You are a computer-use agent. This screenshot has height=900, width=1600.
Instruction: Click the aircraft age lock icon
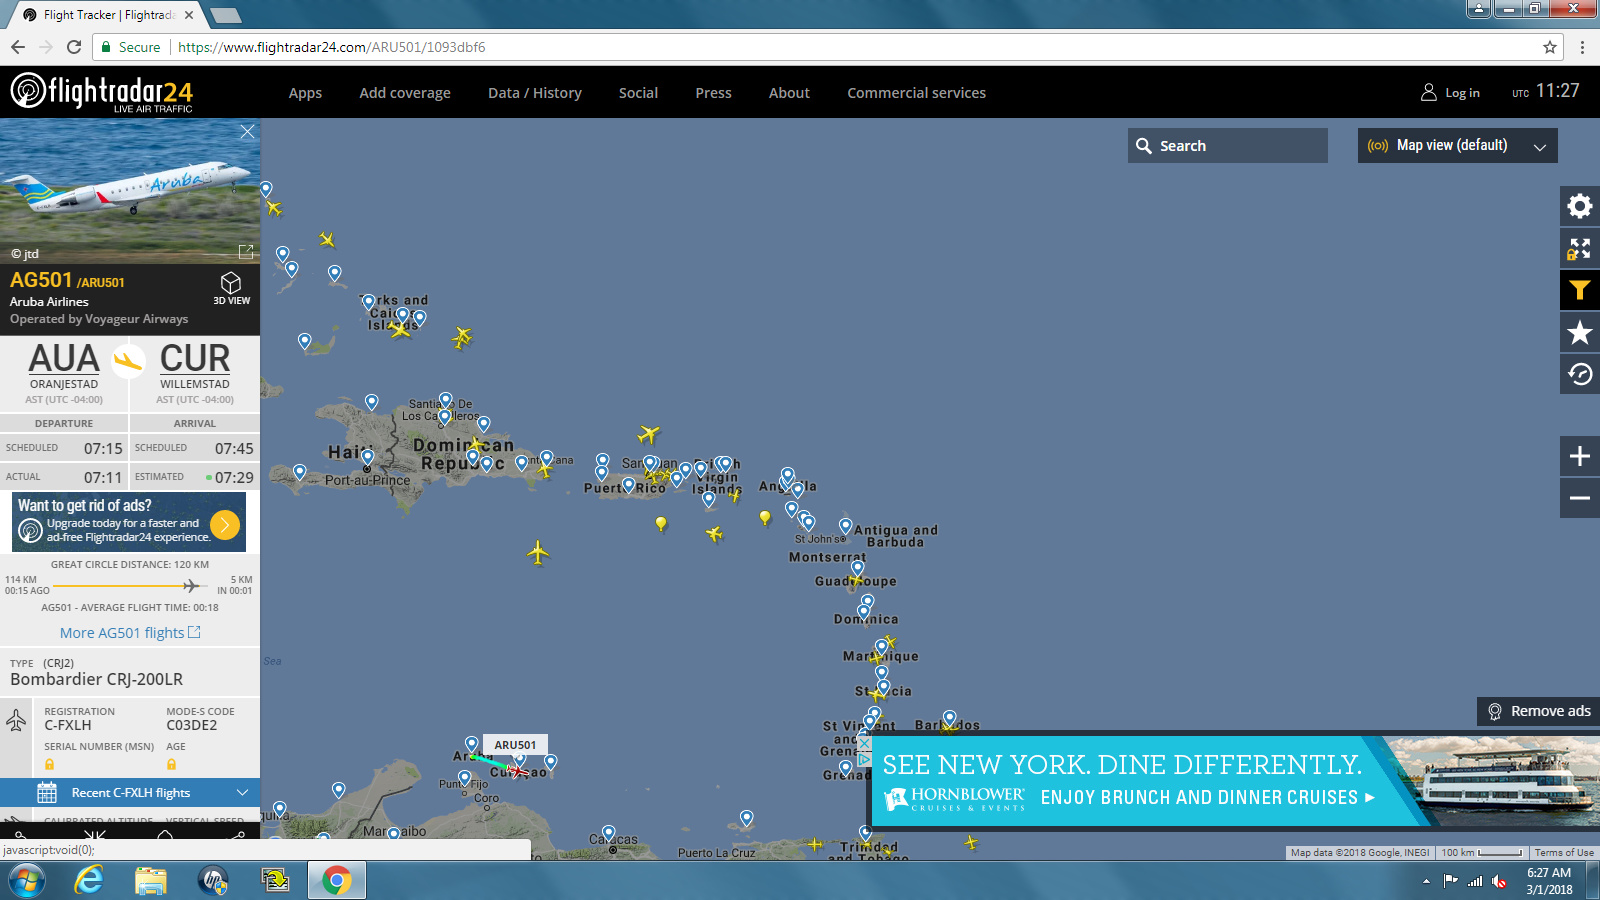(x=171, y=765)
